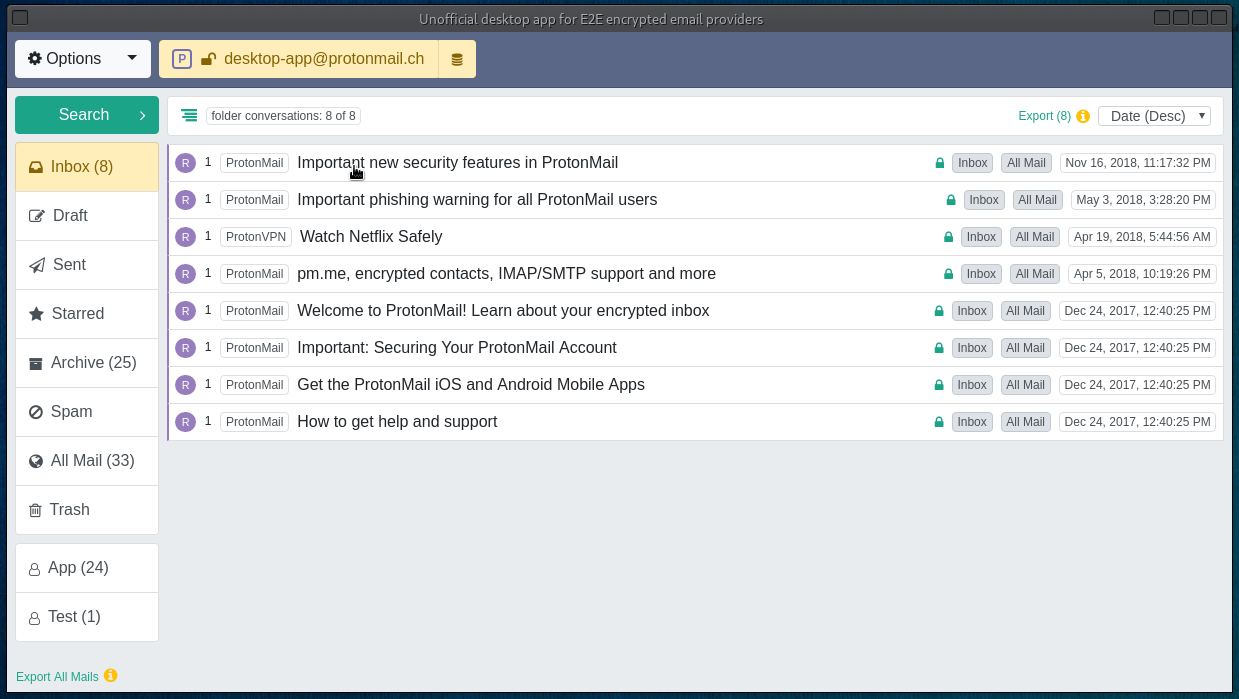The height and width of the screenshot is (699, 1239).
Task: Click the lock icon next to Test (1)
Action: coord(34,618)
